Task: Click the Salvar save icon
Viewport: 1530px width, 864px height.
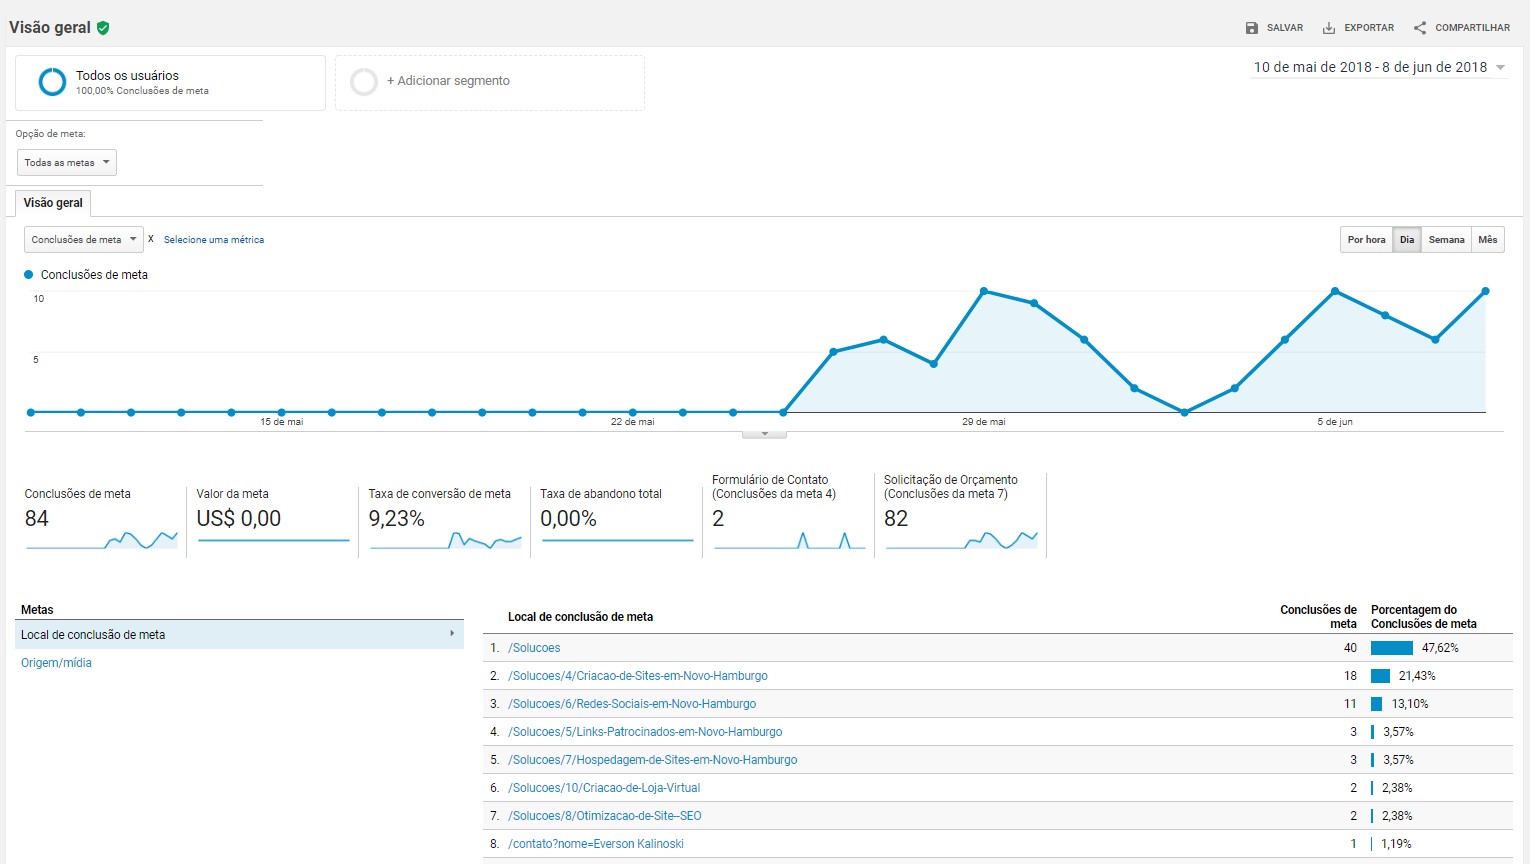Action: (x=1251, y=28)
